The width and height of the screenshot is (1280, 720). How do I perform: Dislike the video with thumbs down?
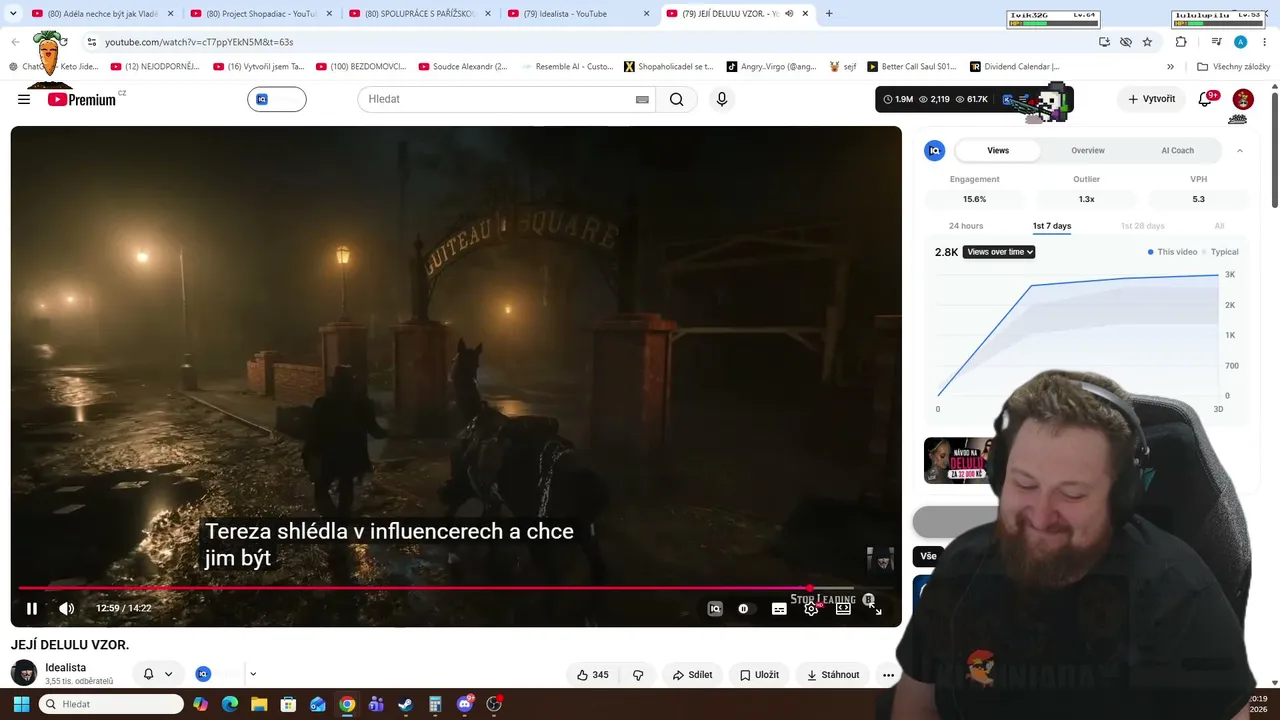coord(638,675)
